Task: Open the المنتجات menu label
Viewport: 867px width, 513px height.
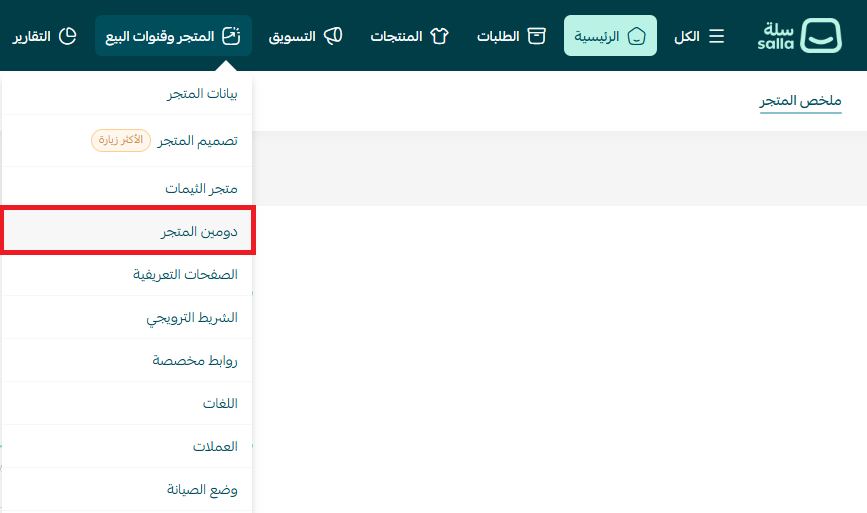Action: click(x=396, y=36)
